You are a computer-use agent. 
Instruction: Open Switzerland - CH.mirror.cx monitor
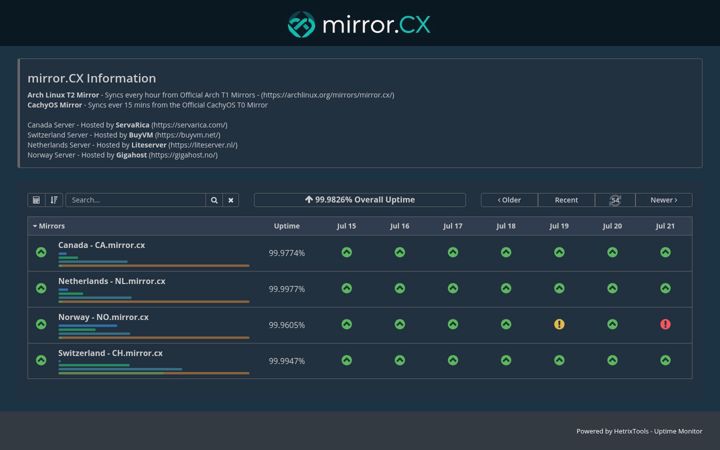coord(110,353)
